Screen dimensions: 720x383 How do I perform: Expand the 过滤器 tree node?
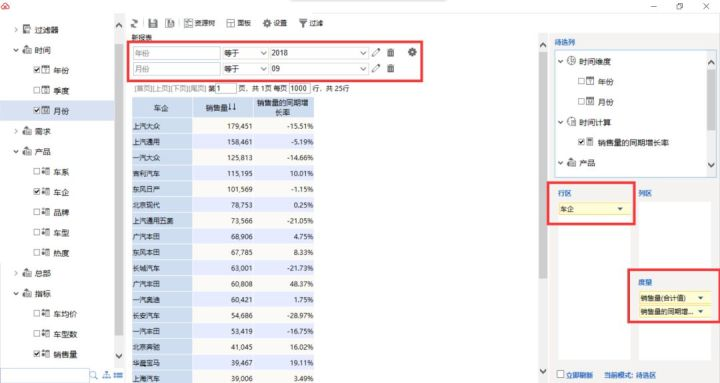click(16, 29)
